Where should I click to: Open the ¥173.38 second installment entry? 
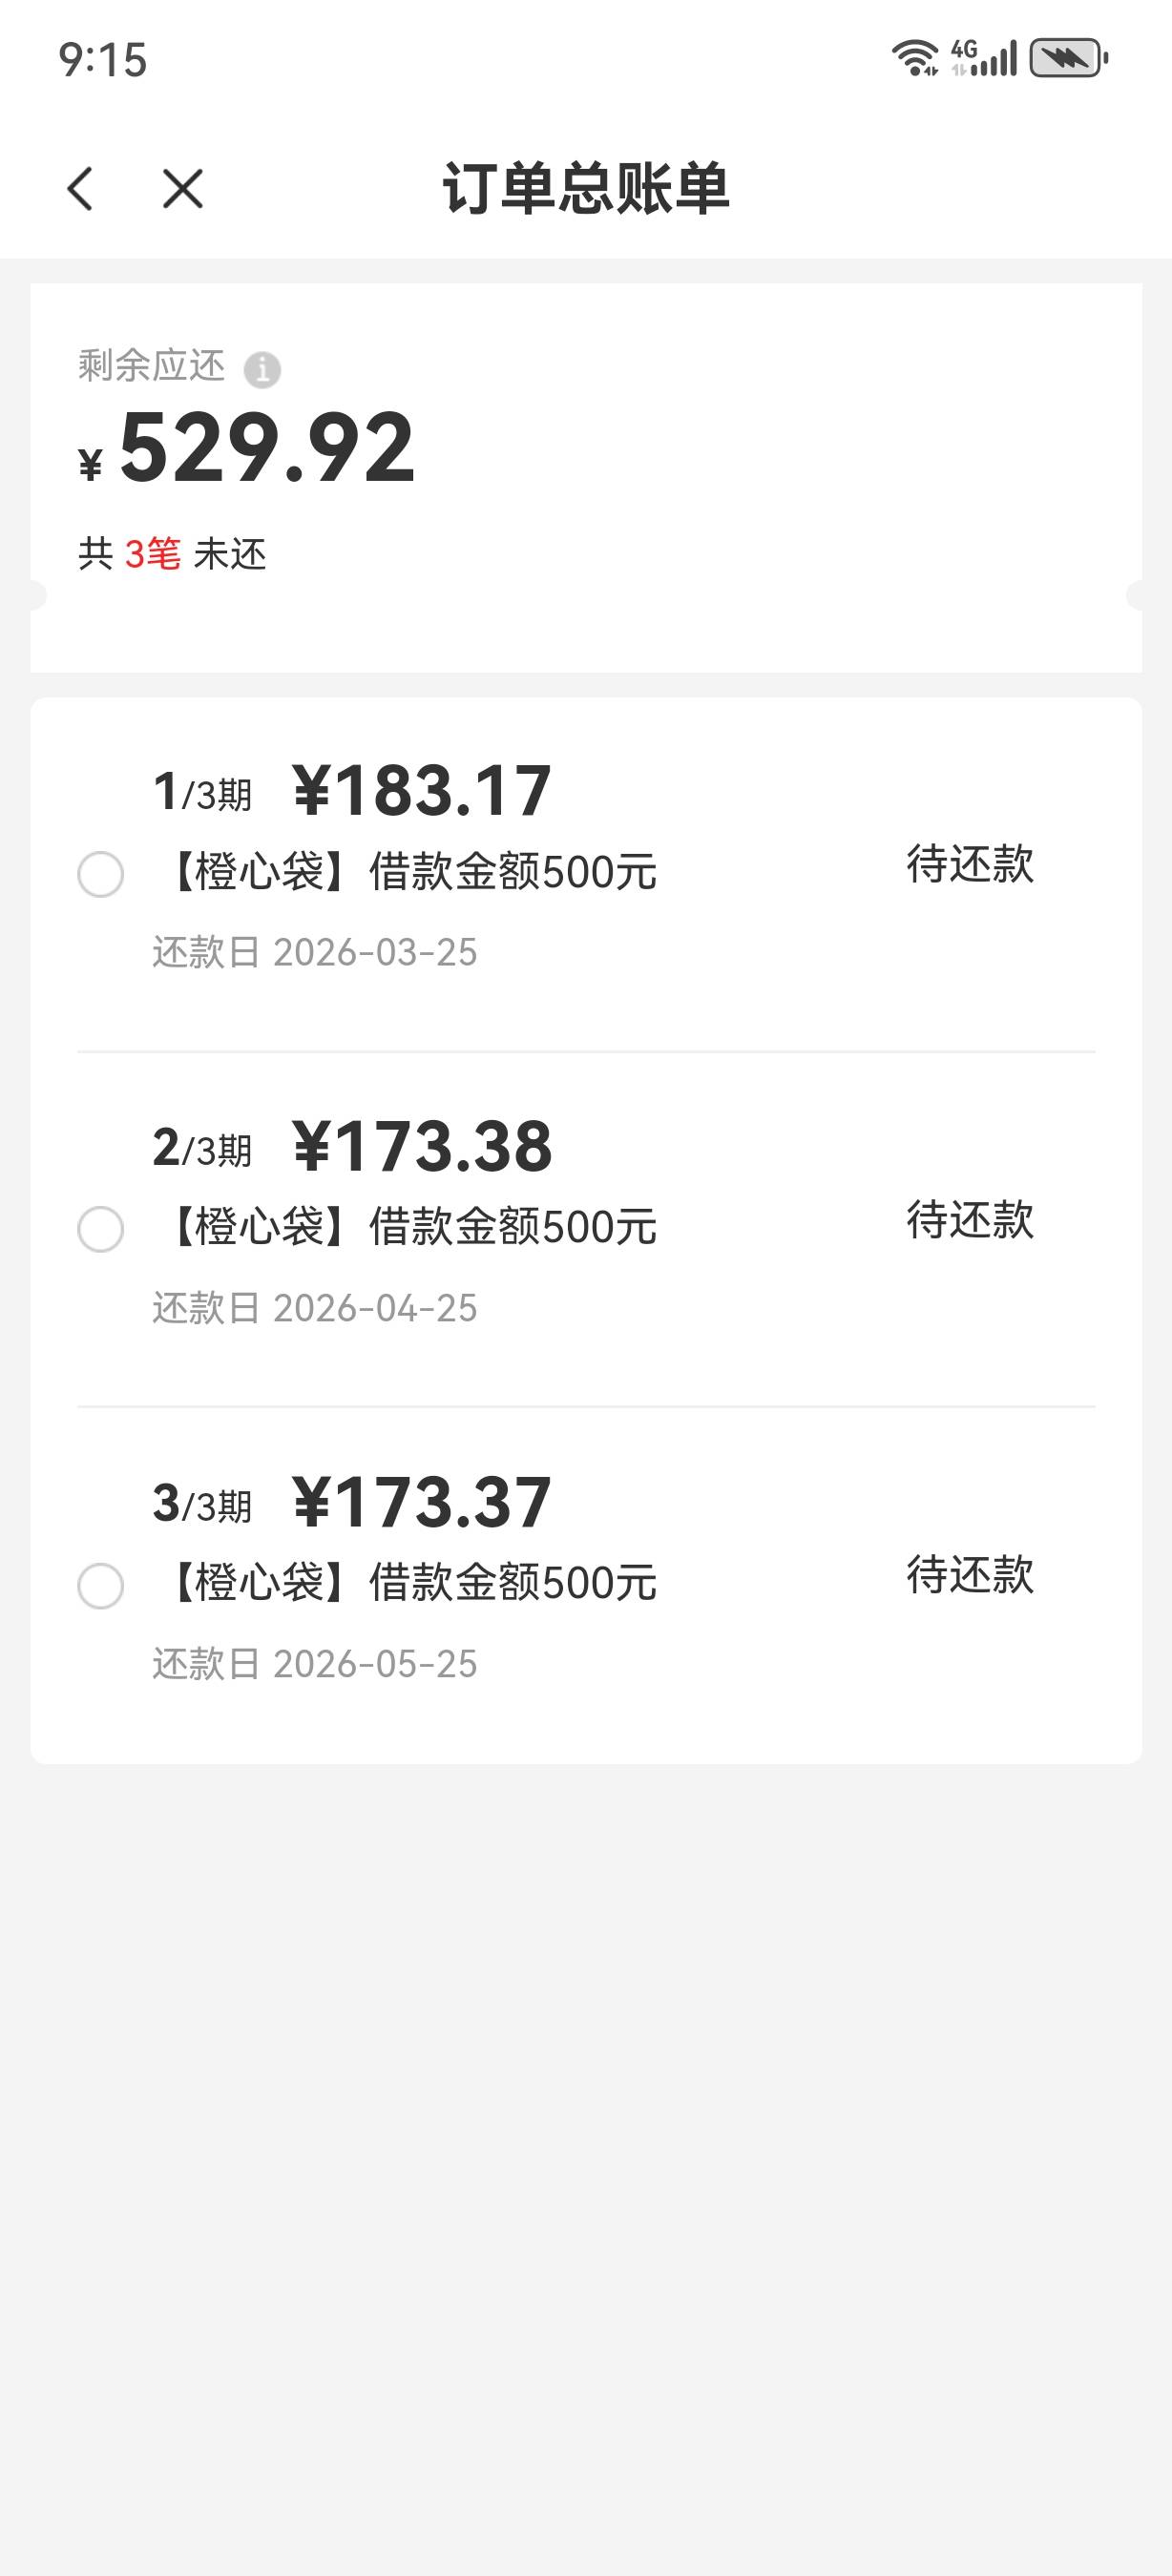coord(421,1147)
